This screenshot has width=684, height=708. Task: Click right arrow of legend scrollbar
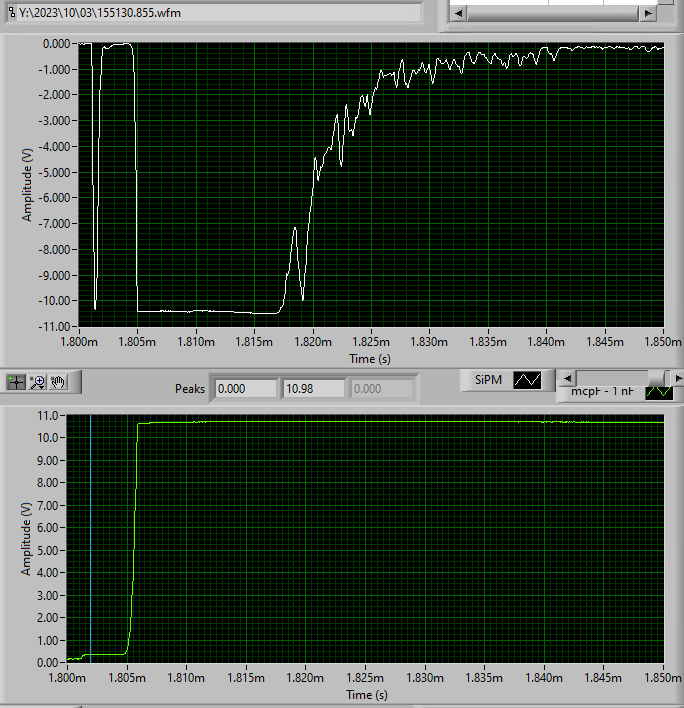(677, 378)
